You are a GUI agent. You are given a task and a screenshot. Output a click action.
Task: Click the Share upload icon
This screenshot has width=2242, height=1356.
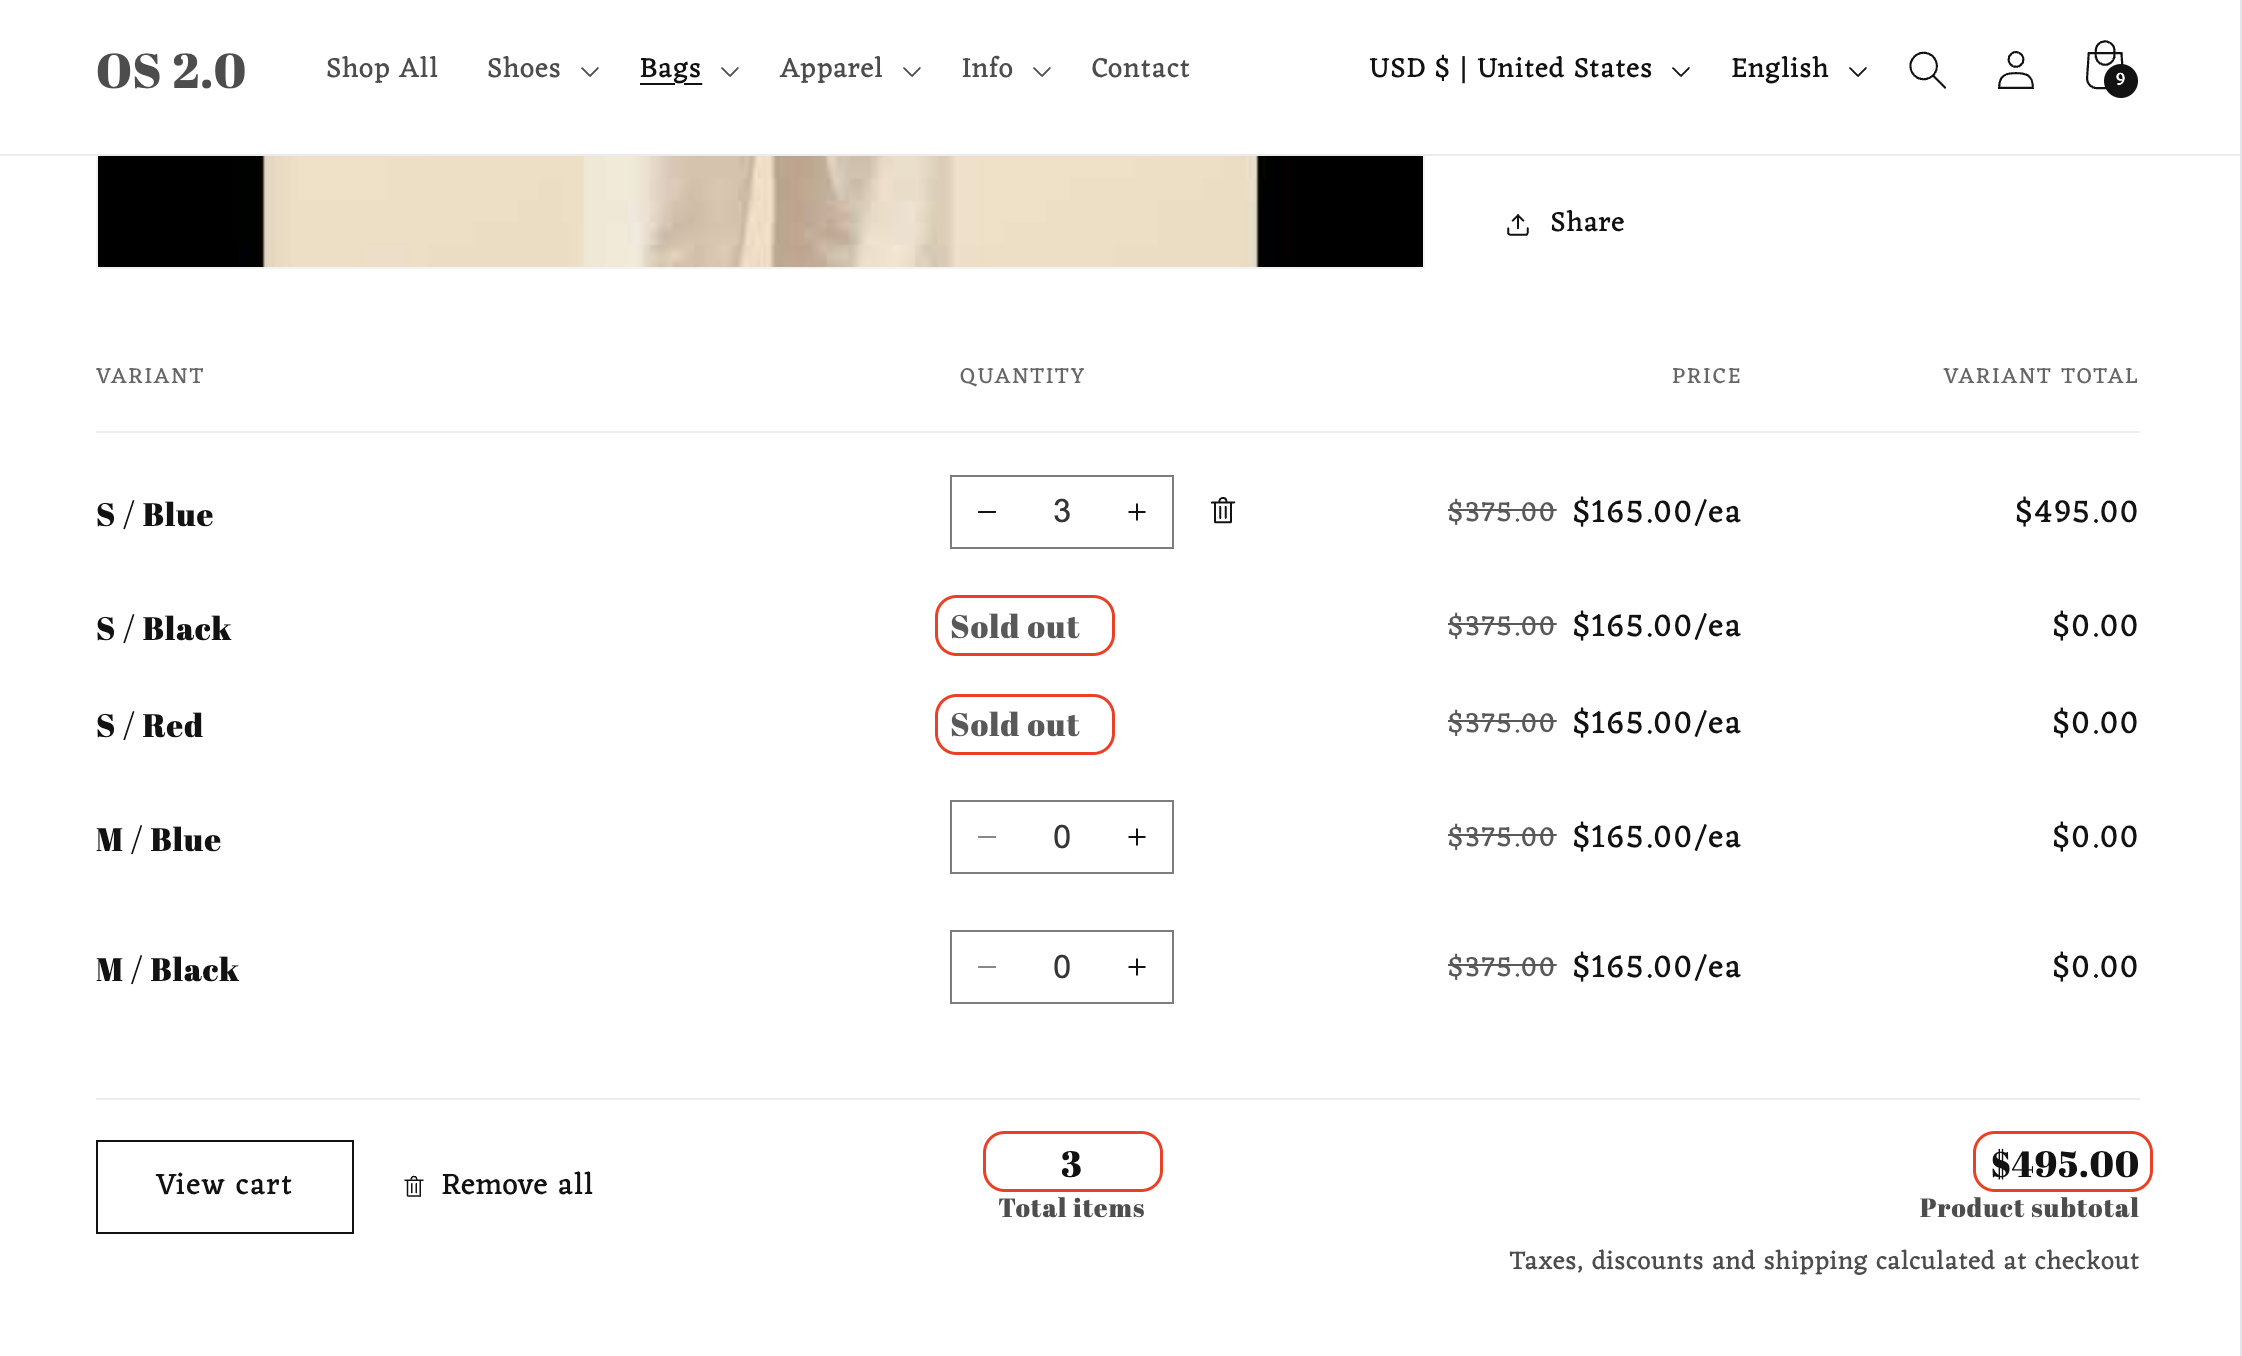pos(1518,222)
